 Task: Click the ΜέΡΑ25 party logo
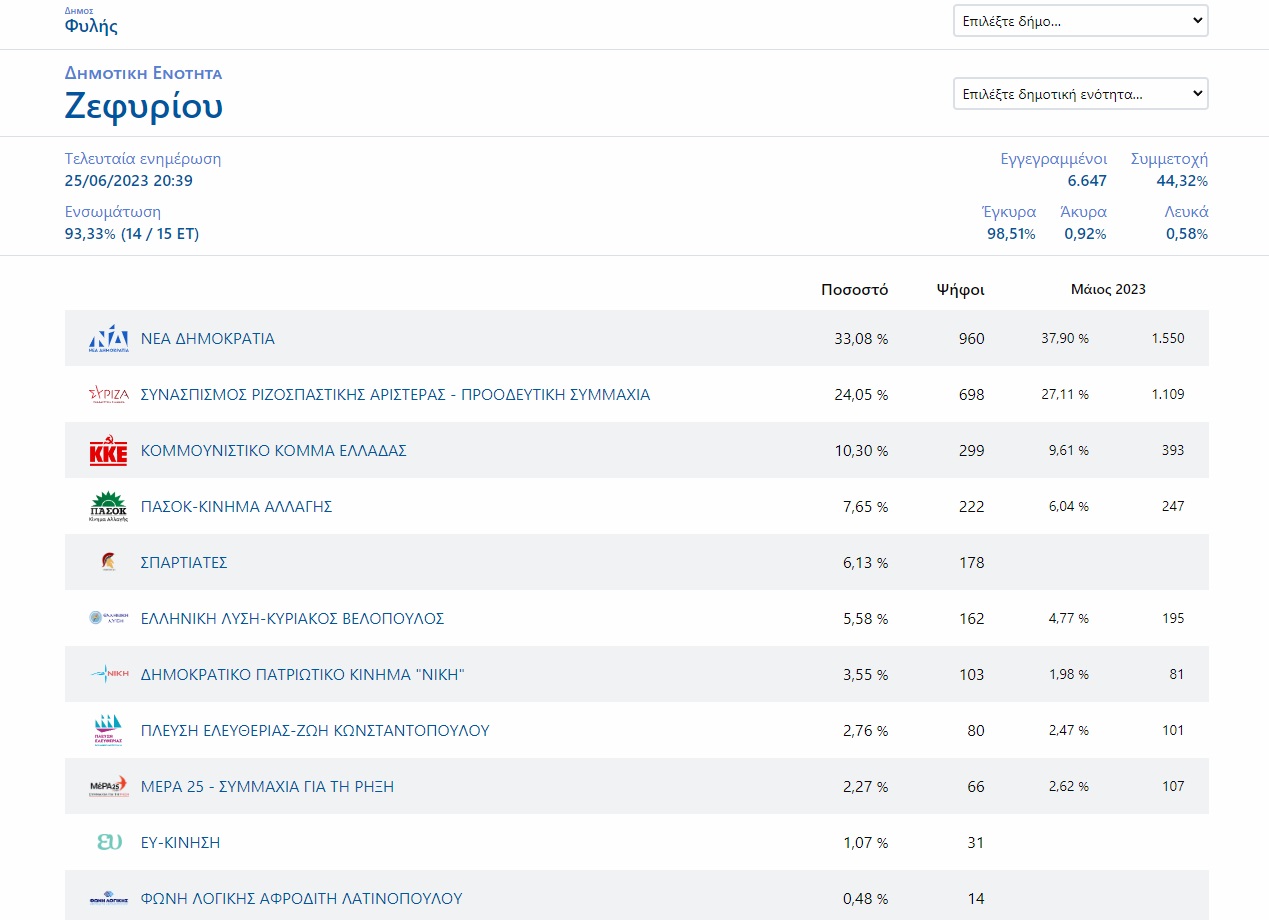coord(108,787)
